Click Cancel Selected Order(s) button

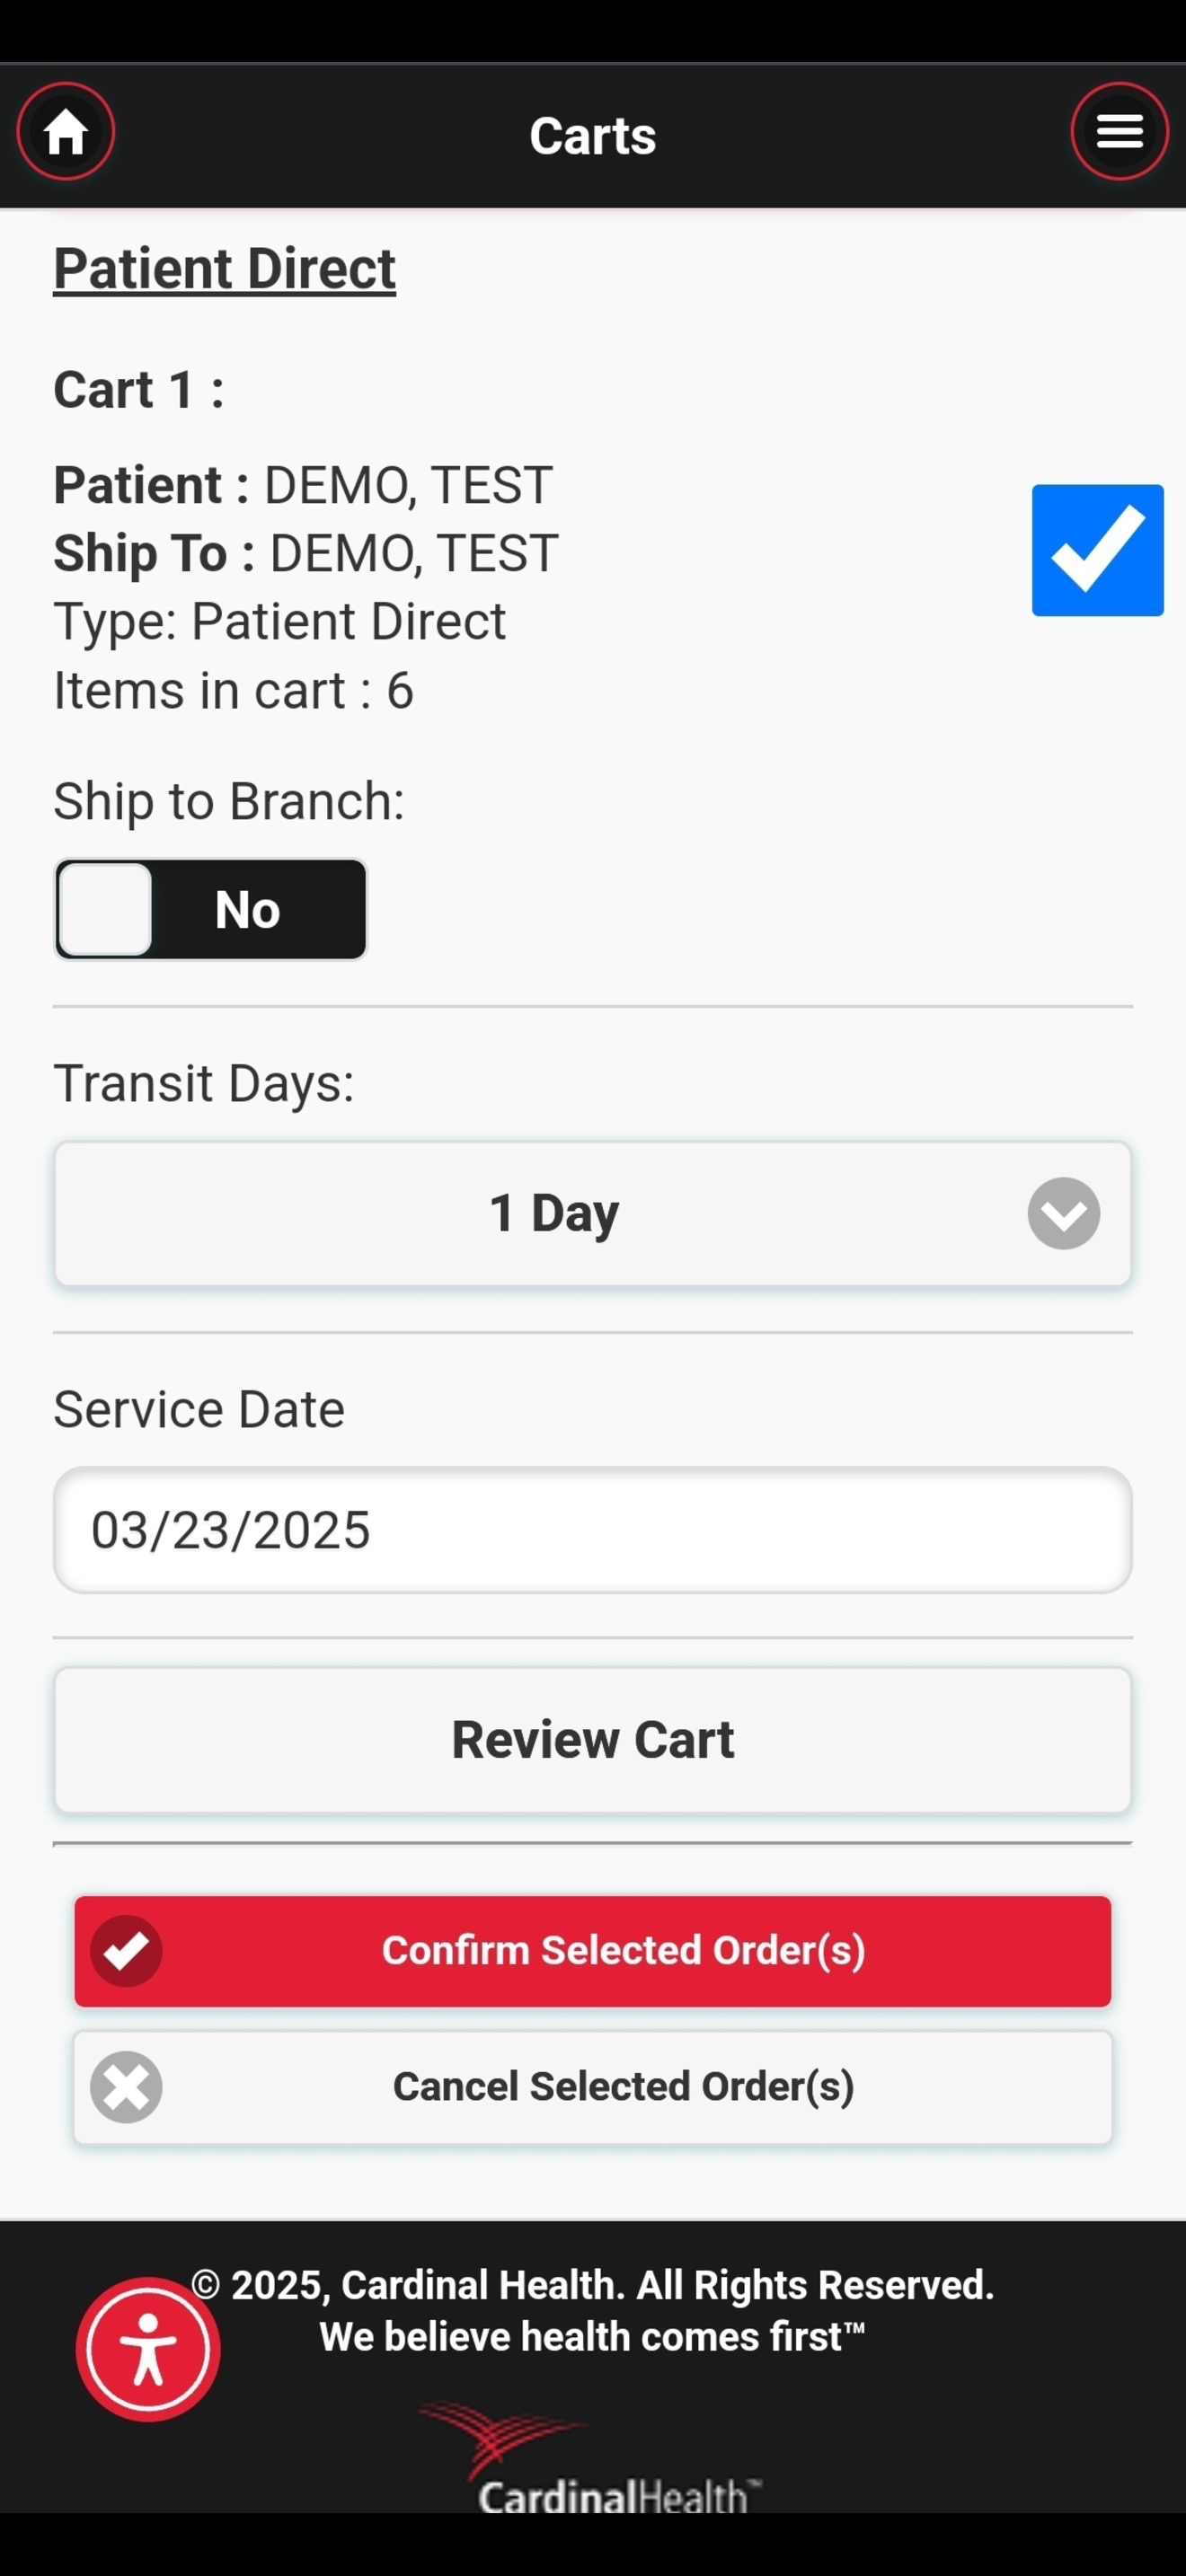tap(593, 2087)
